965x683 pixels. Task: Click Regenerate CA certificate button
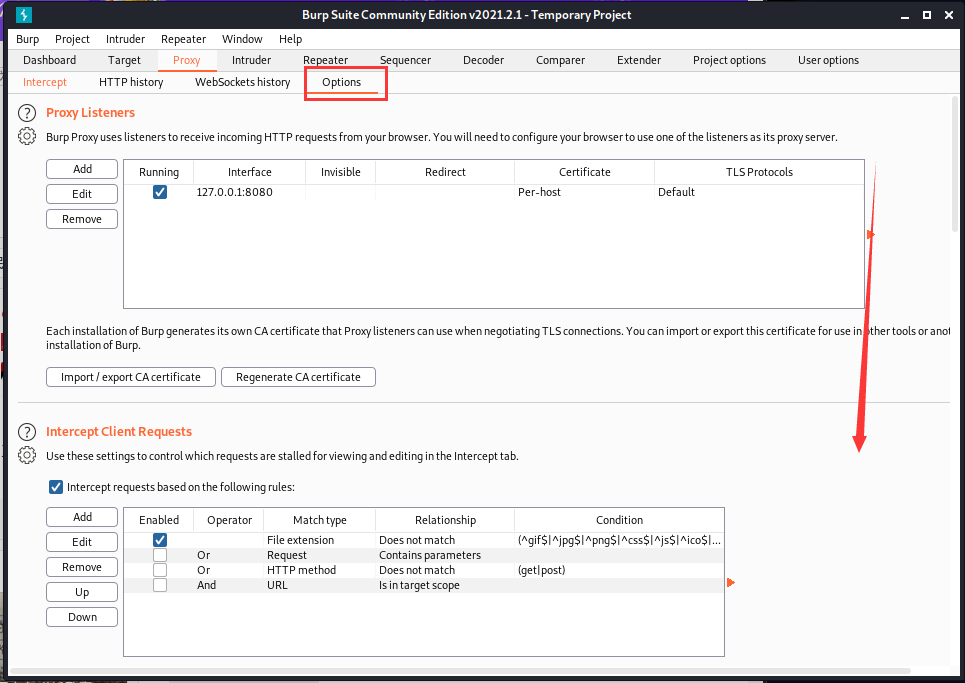point(298,377)
